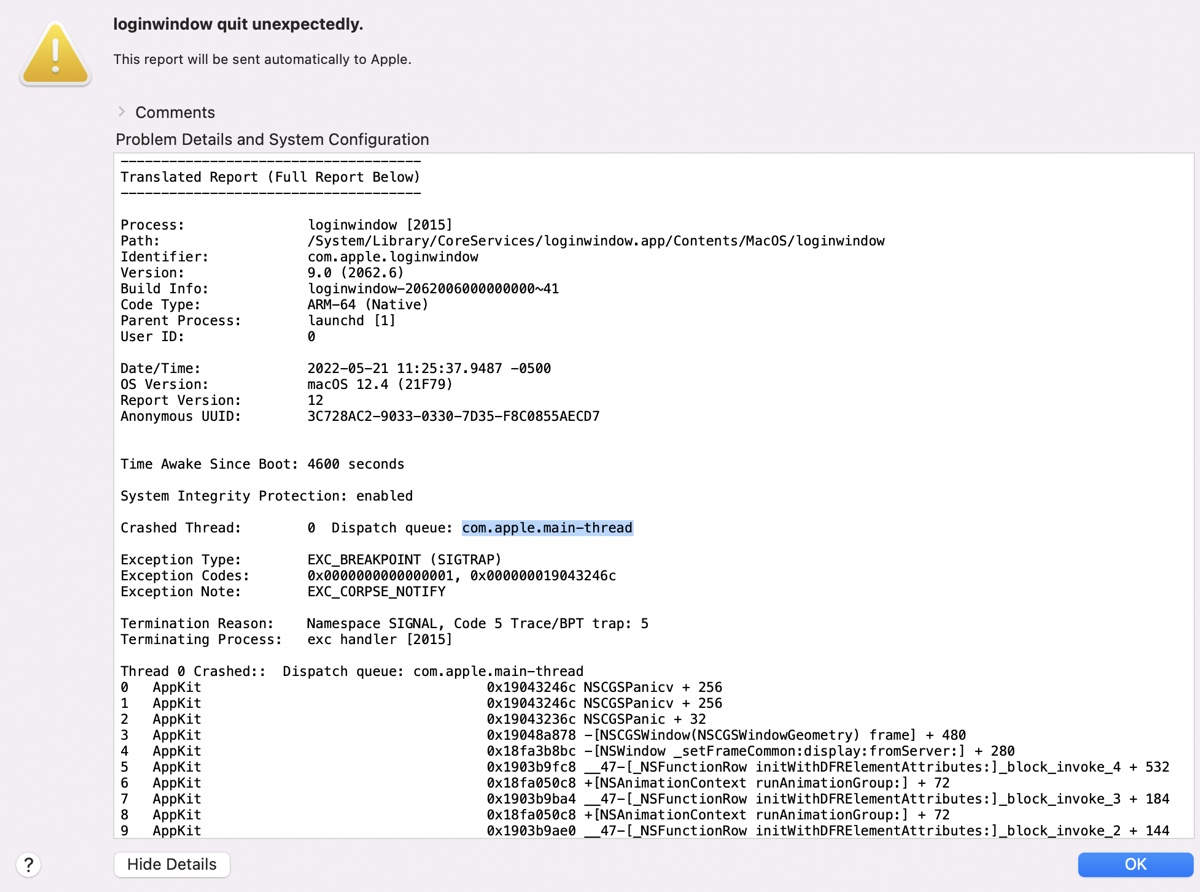Click the Termination Reason line
The height and width of the screenshot is (892, 1200).
pyautogui.click(x=384, y=624)
